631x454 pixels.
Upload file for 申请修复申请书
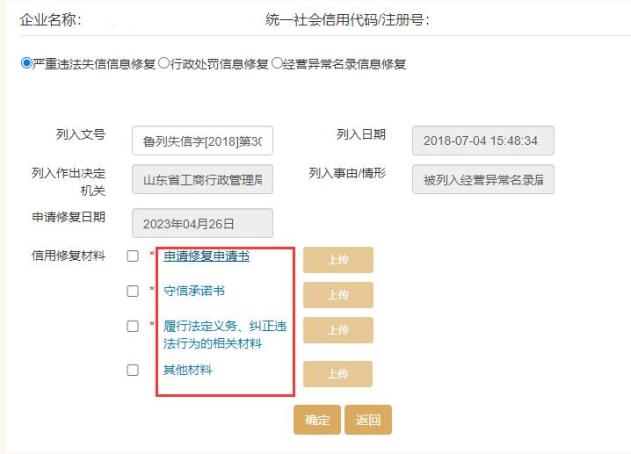point(338,260)
